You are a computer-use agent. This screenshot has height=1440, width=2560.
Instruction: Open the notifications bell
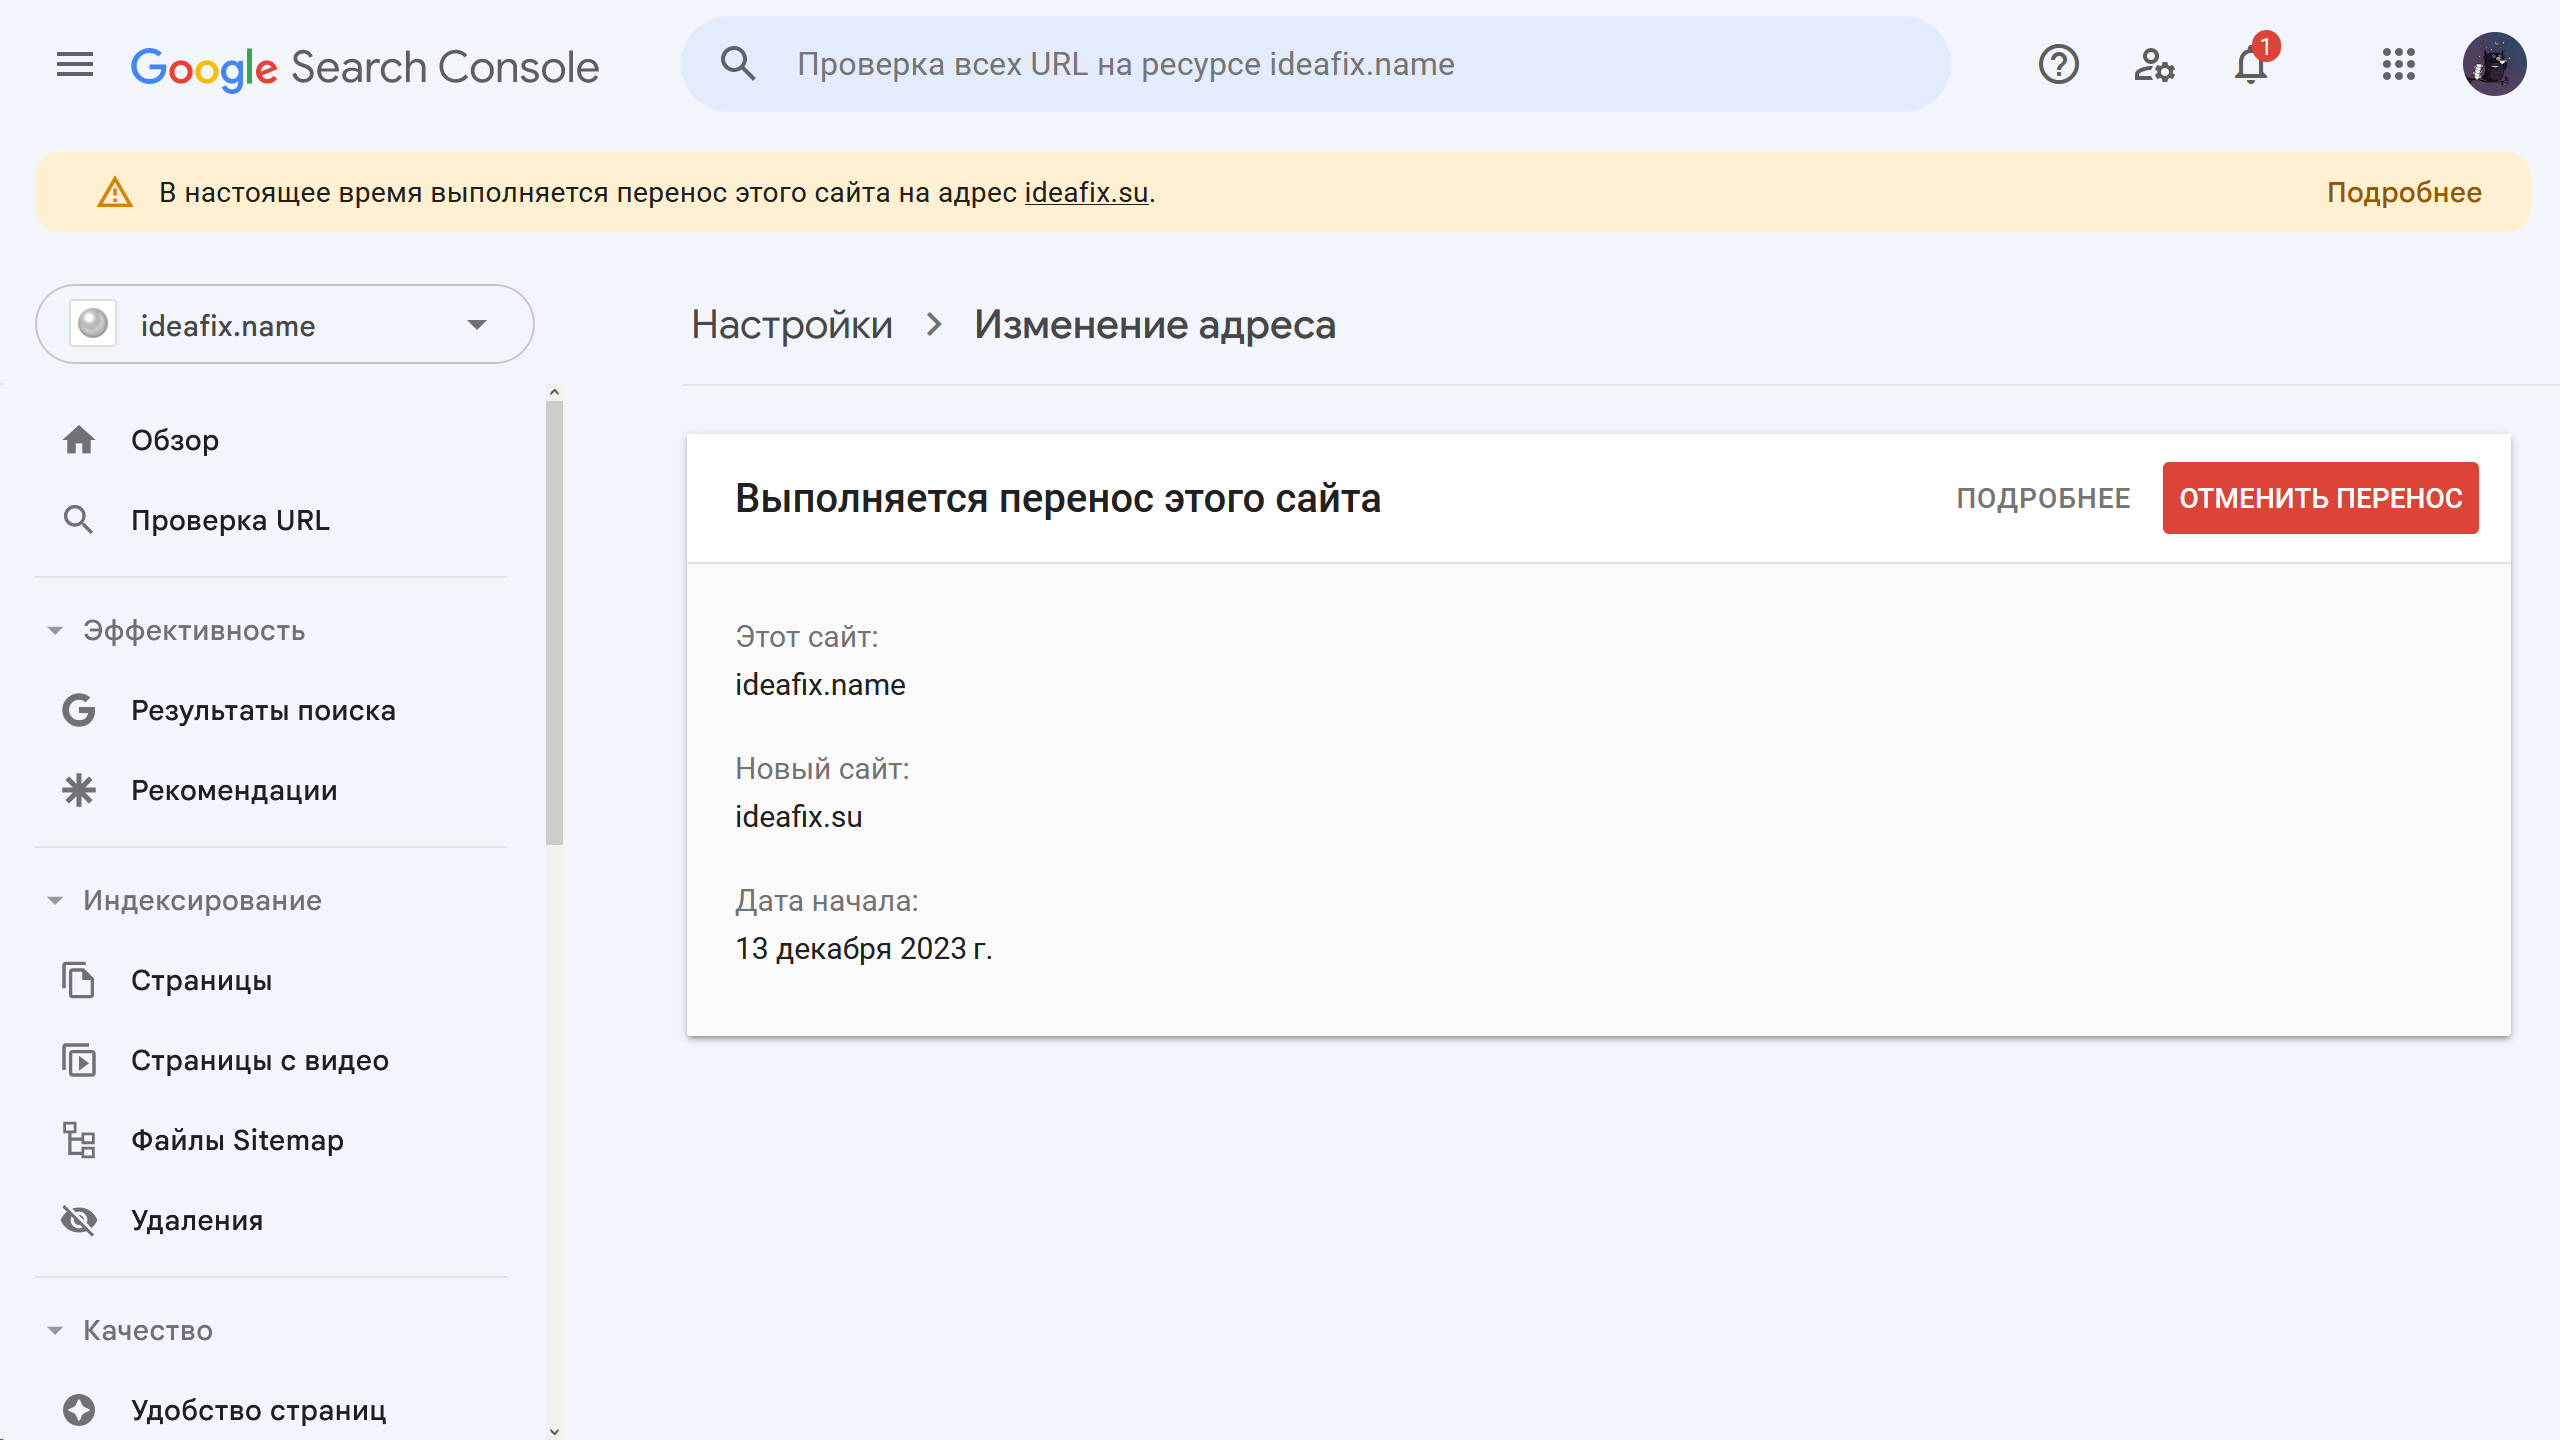pyautogui.click(x=2250, y=66)
